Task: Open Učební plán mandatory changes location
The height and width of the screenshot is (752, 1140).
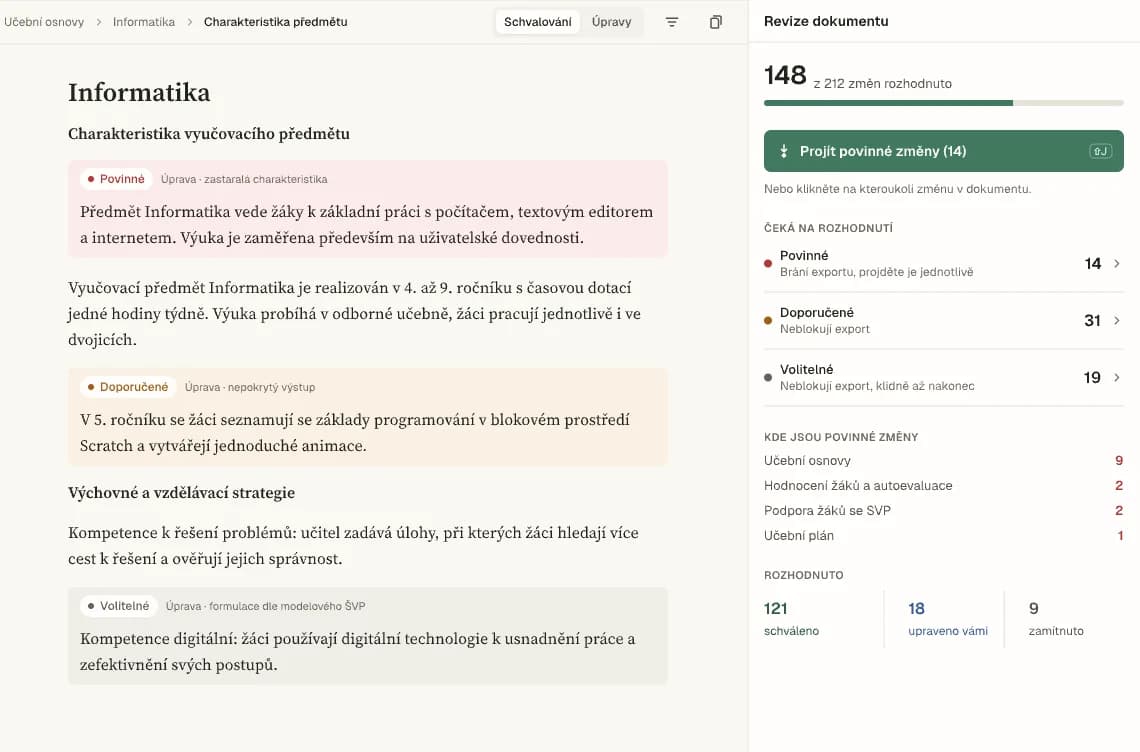Action: pos(944,535)
